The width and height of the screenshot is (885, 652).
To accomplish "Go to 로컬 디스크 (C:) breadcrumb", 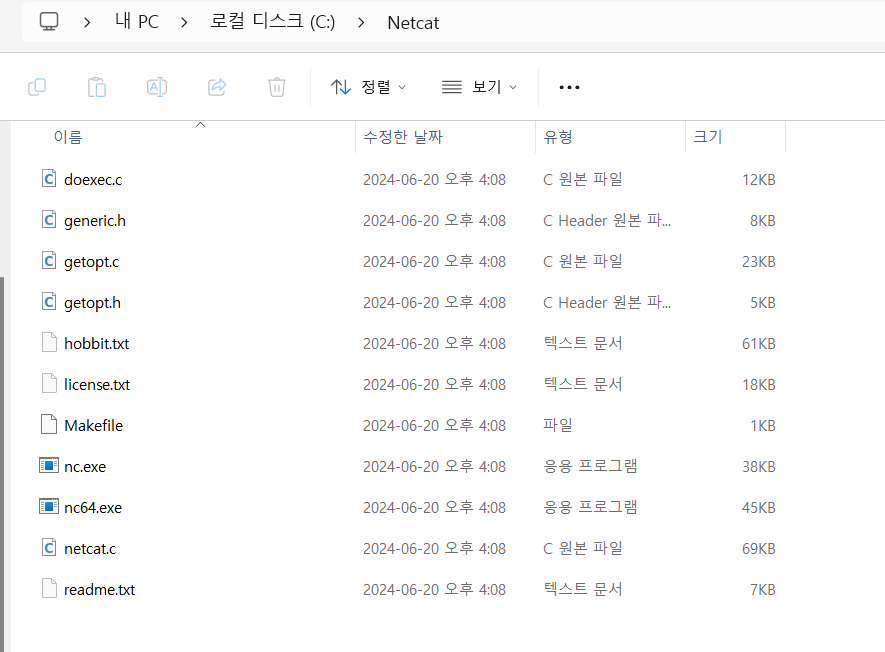I will 273,21.
